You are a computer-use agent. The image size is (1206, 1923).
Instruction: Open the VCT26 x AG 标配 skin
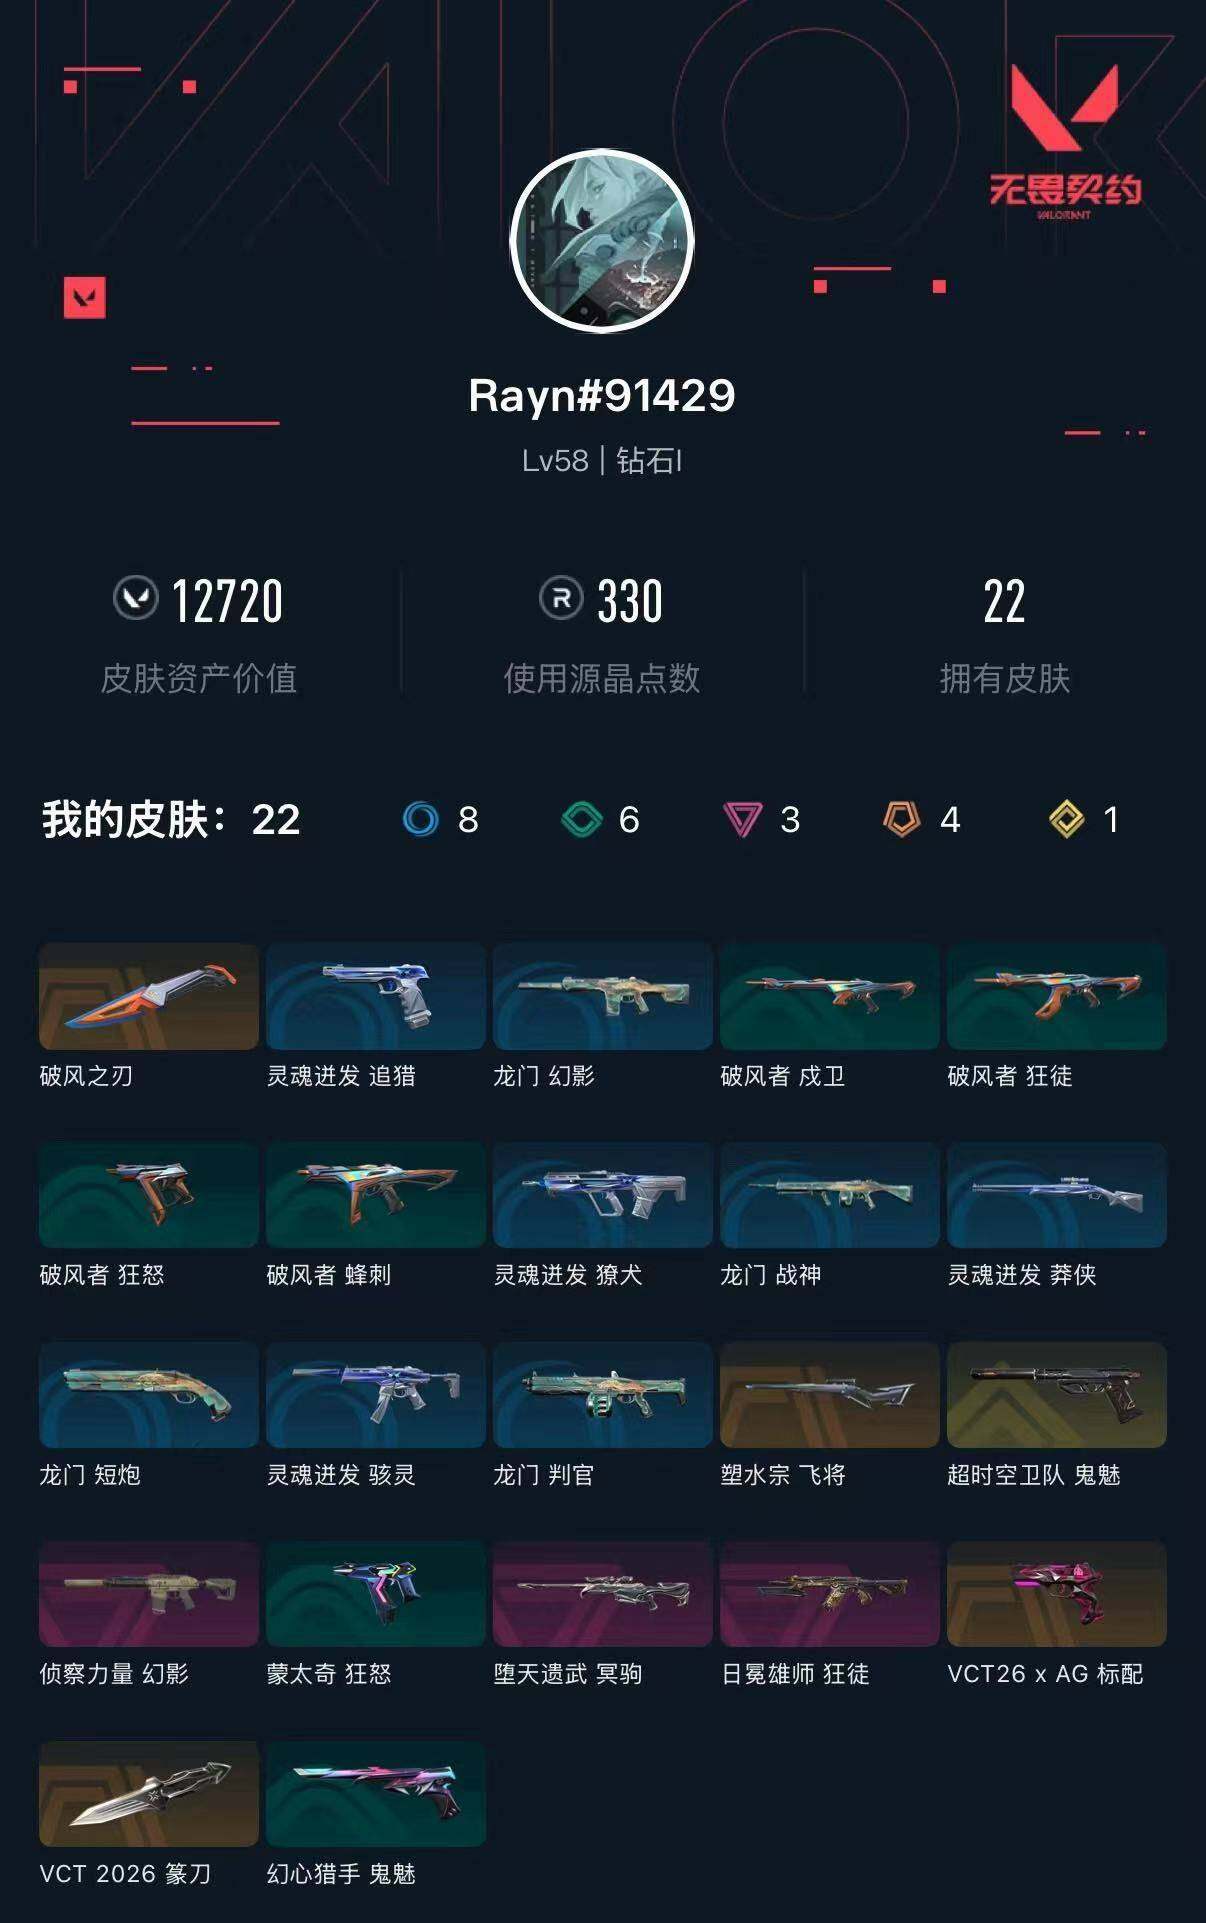pos(1057,1594)
